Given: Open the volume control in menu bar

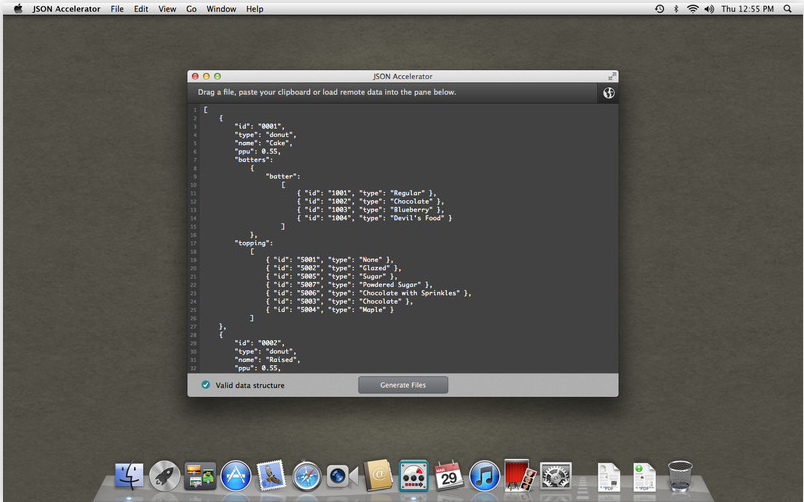Looking at the screenshot, I should 709,9.
